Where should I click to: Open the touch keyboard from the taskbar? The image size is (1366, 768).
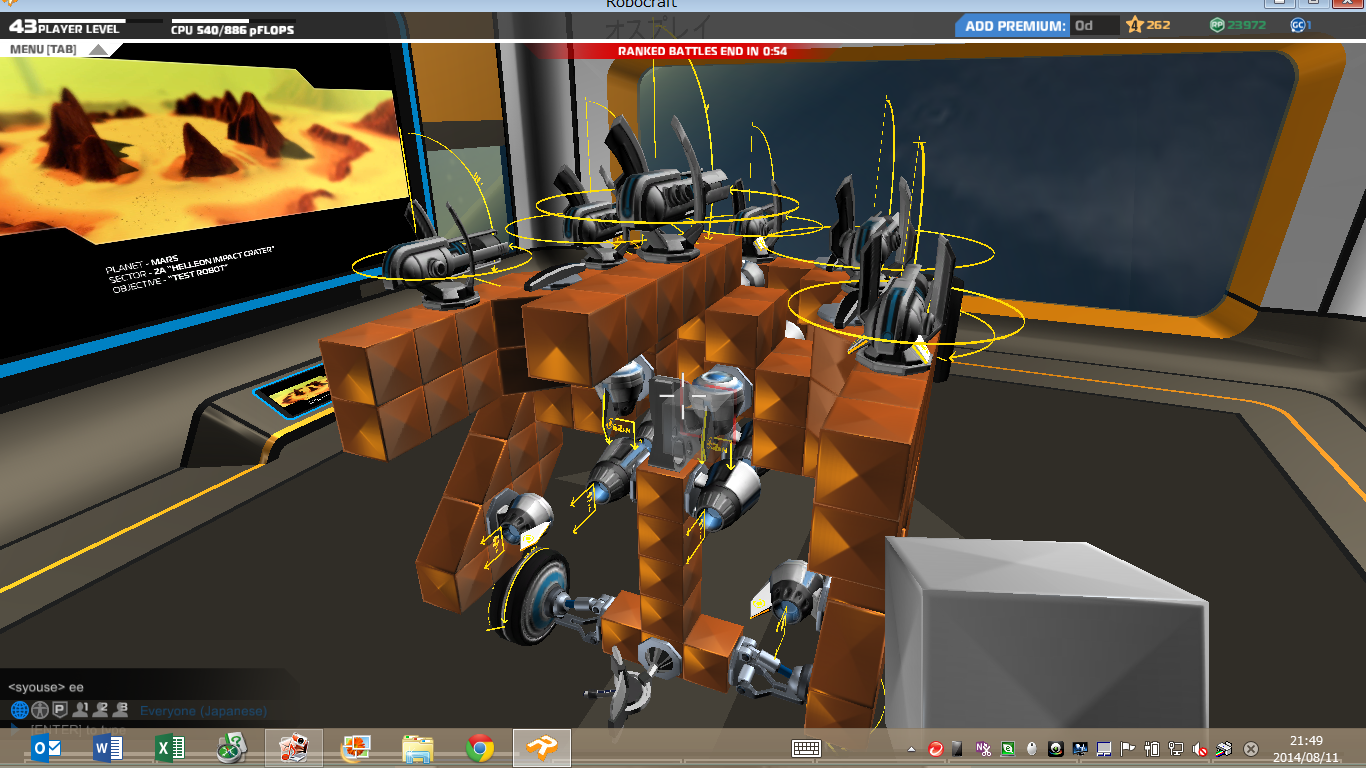point(807,748)
